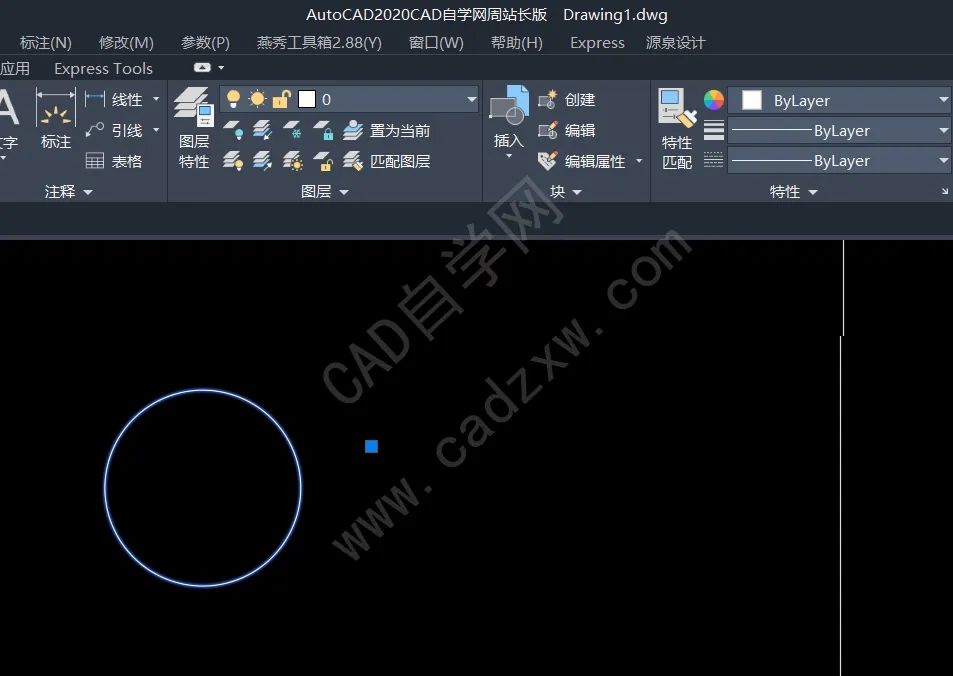Toggle freeze sun icon for layer 0
Viewport: 953px width, 676px height.
pos(257,99)
